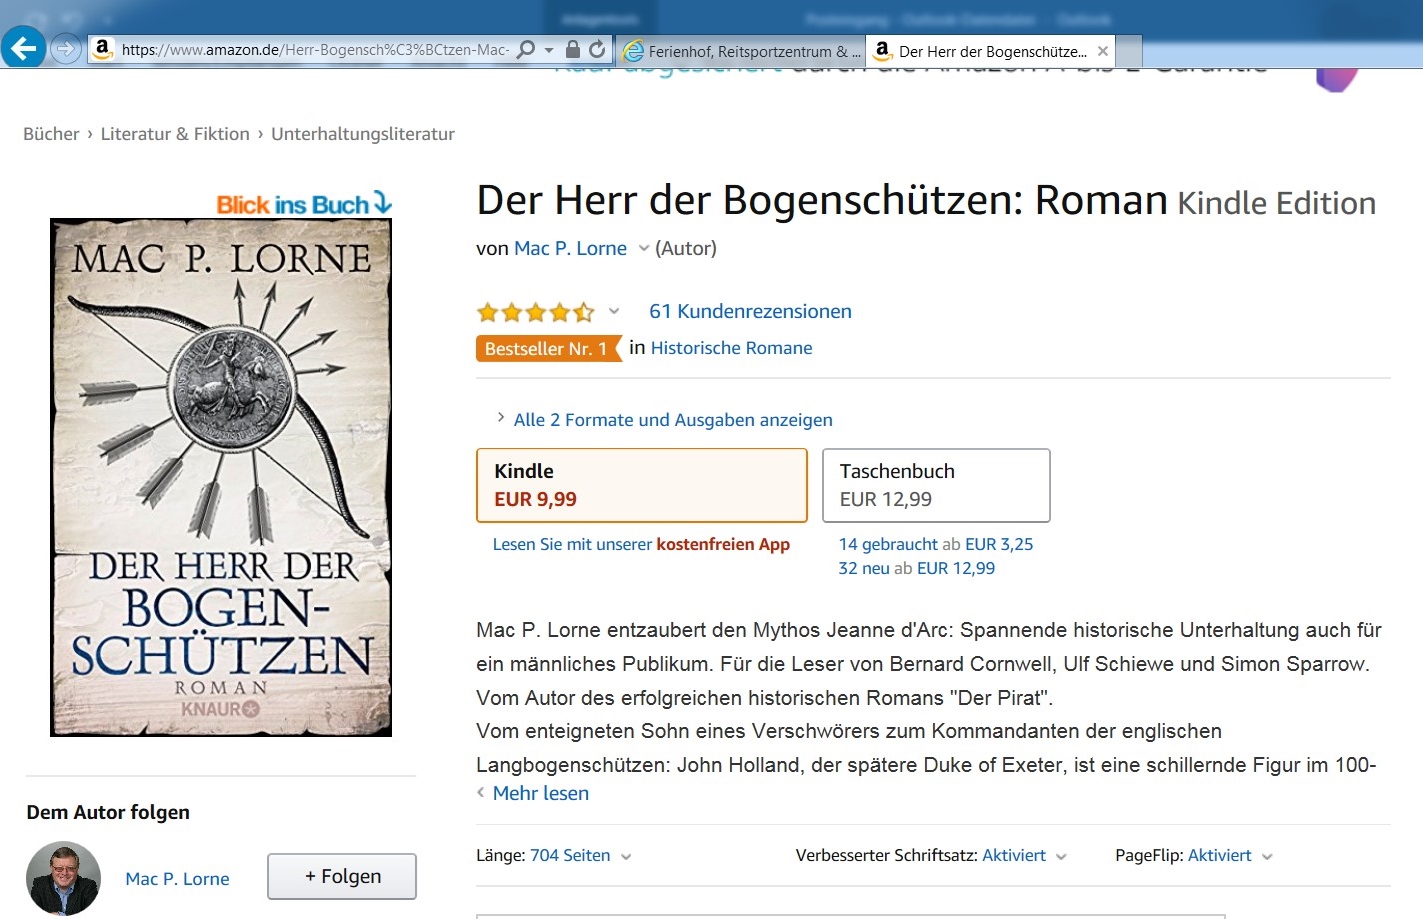Go back with the browser back arrow

pyautogui.click(x=23, y=47)
